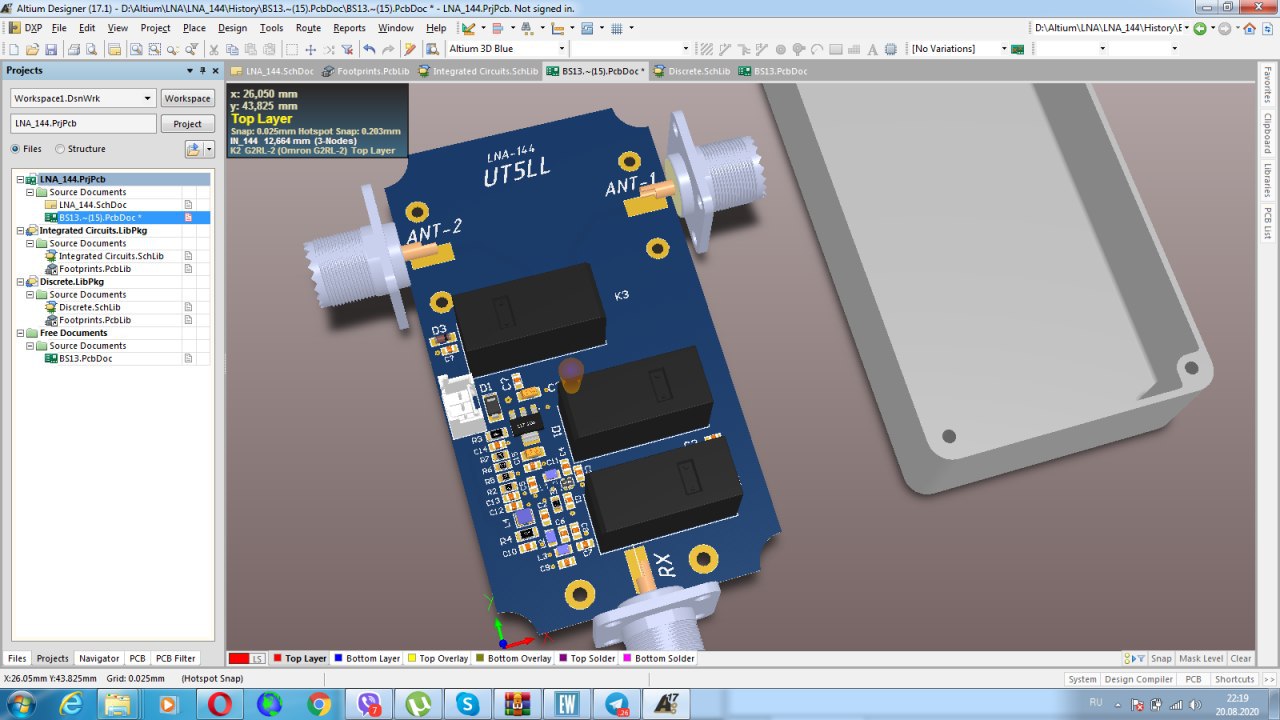Click the Cross Probe pencil icon
The image size is (1280, 720).
click(x=410, y=48)
